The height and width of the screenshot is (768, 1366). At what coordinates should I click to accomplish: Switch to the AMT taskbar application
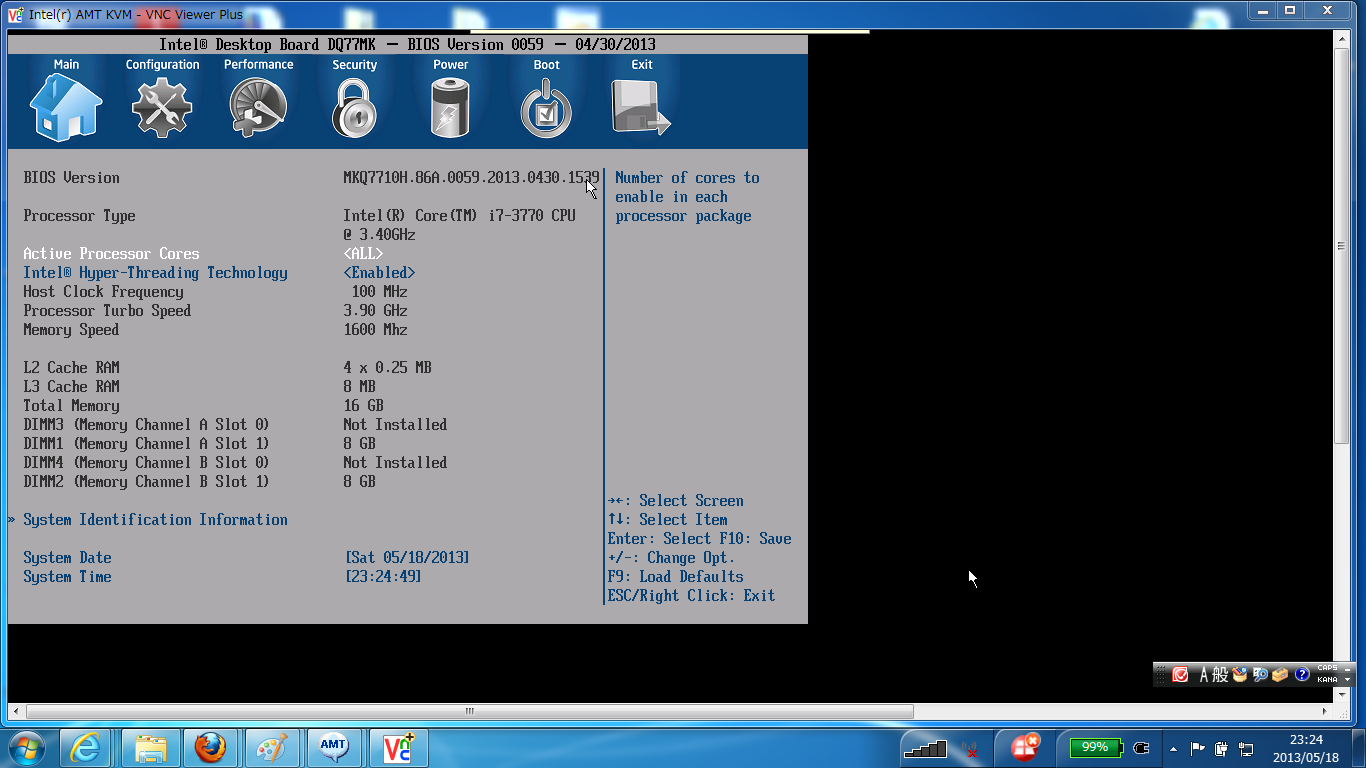334,747
